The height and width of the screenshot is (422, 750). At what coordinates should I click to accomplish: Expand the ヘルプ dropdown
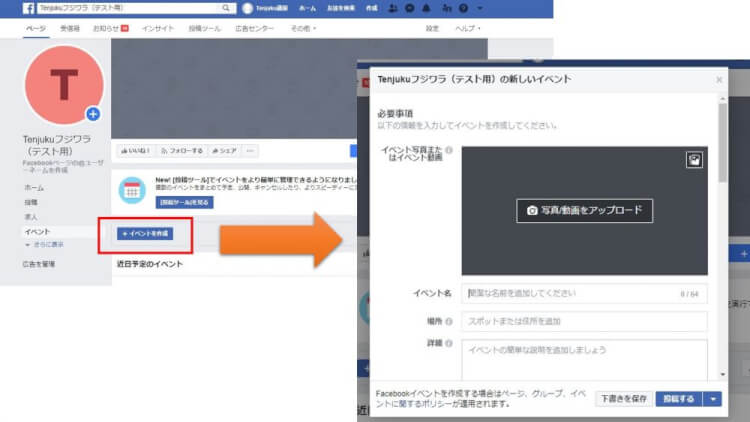467,29
